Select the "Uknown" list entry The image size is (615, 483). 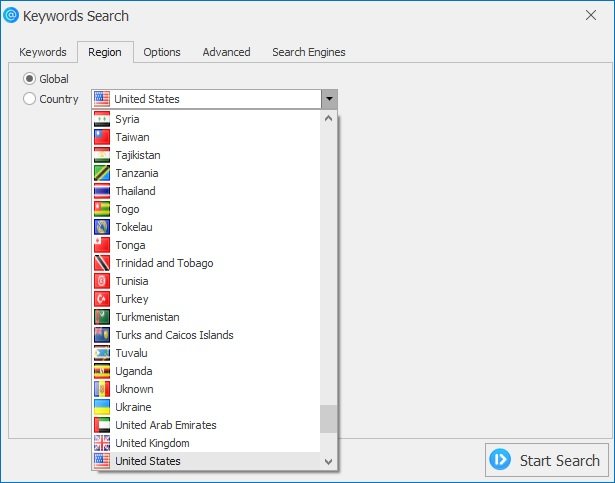(x=207, y=389)
